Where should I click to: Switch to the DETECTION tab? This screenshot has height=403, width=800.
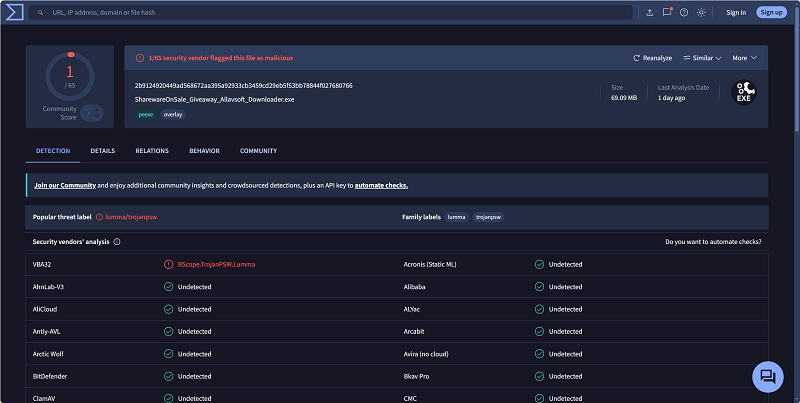click(x=53, y=151)
